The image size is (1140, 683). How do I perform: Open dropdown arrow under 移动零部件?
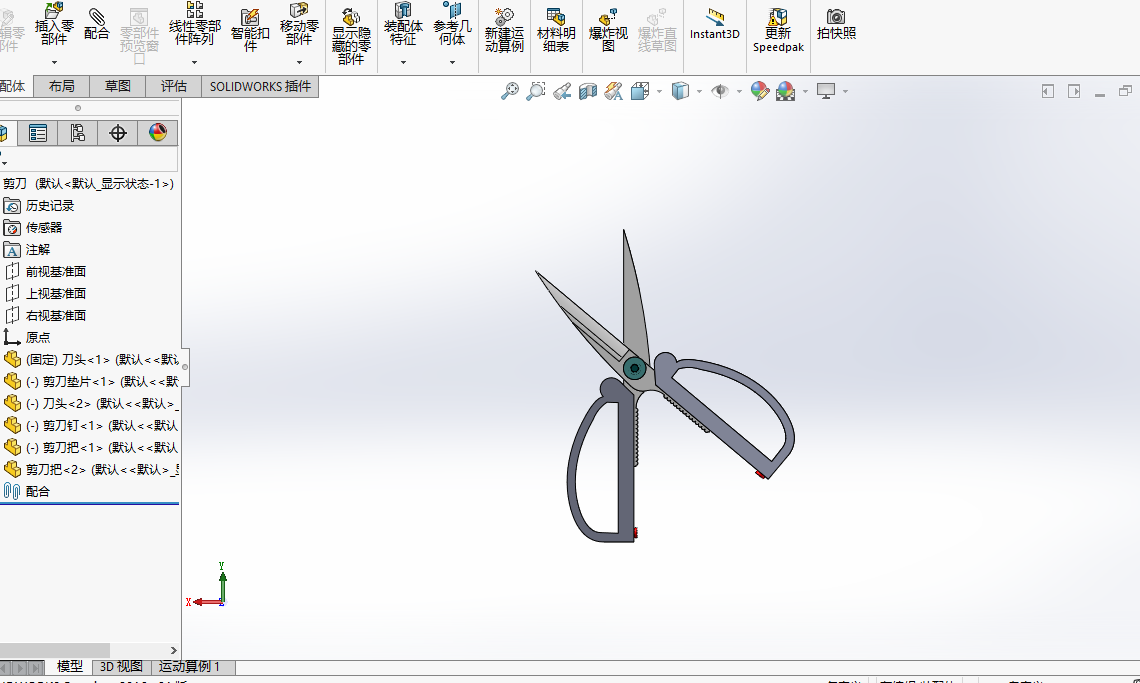299,63
